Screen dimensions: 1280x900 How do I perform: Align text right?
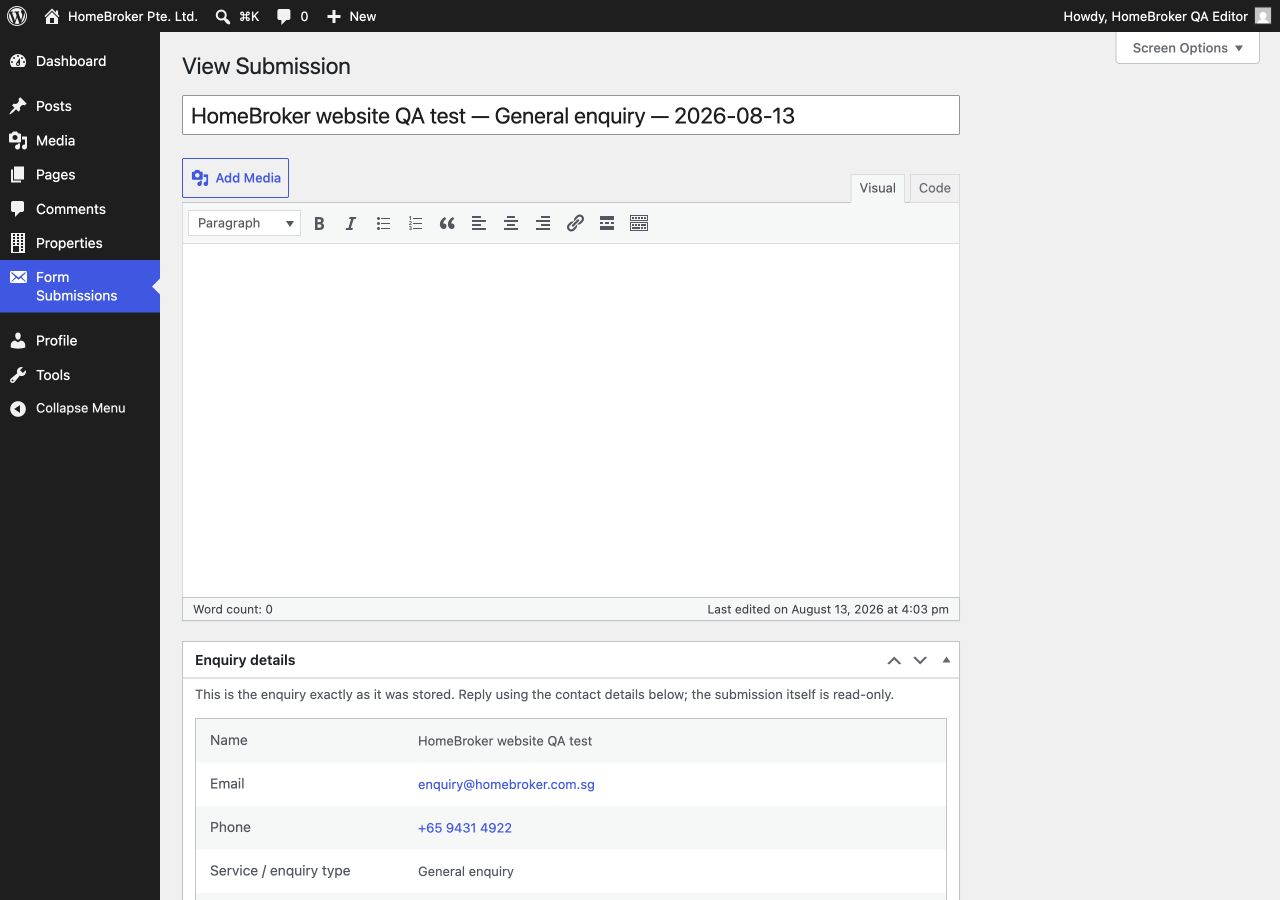click(x=543, y=223)
